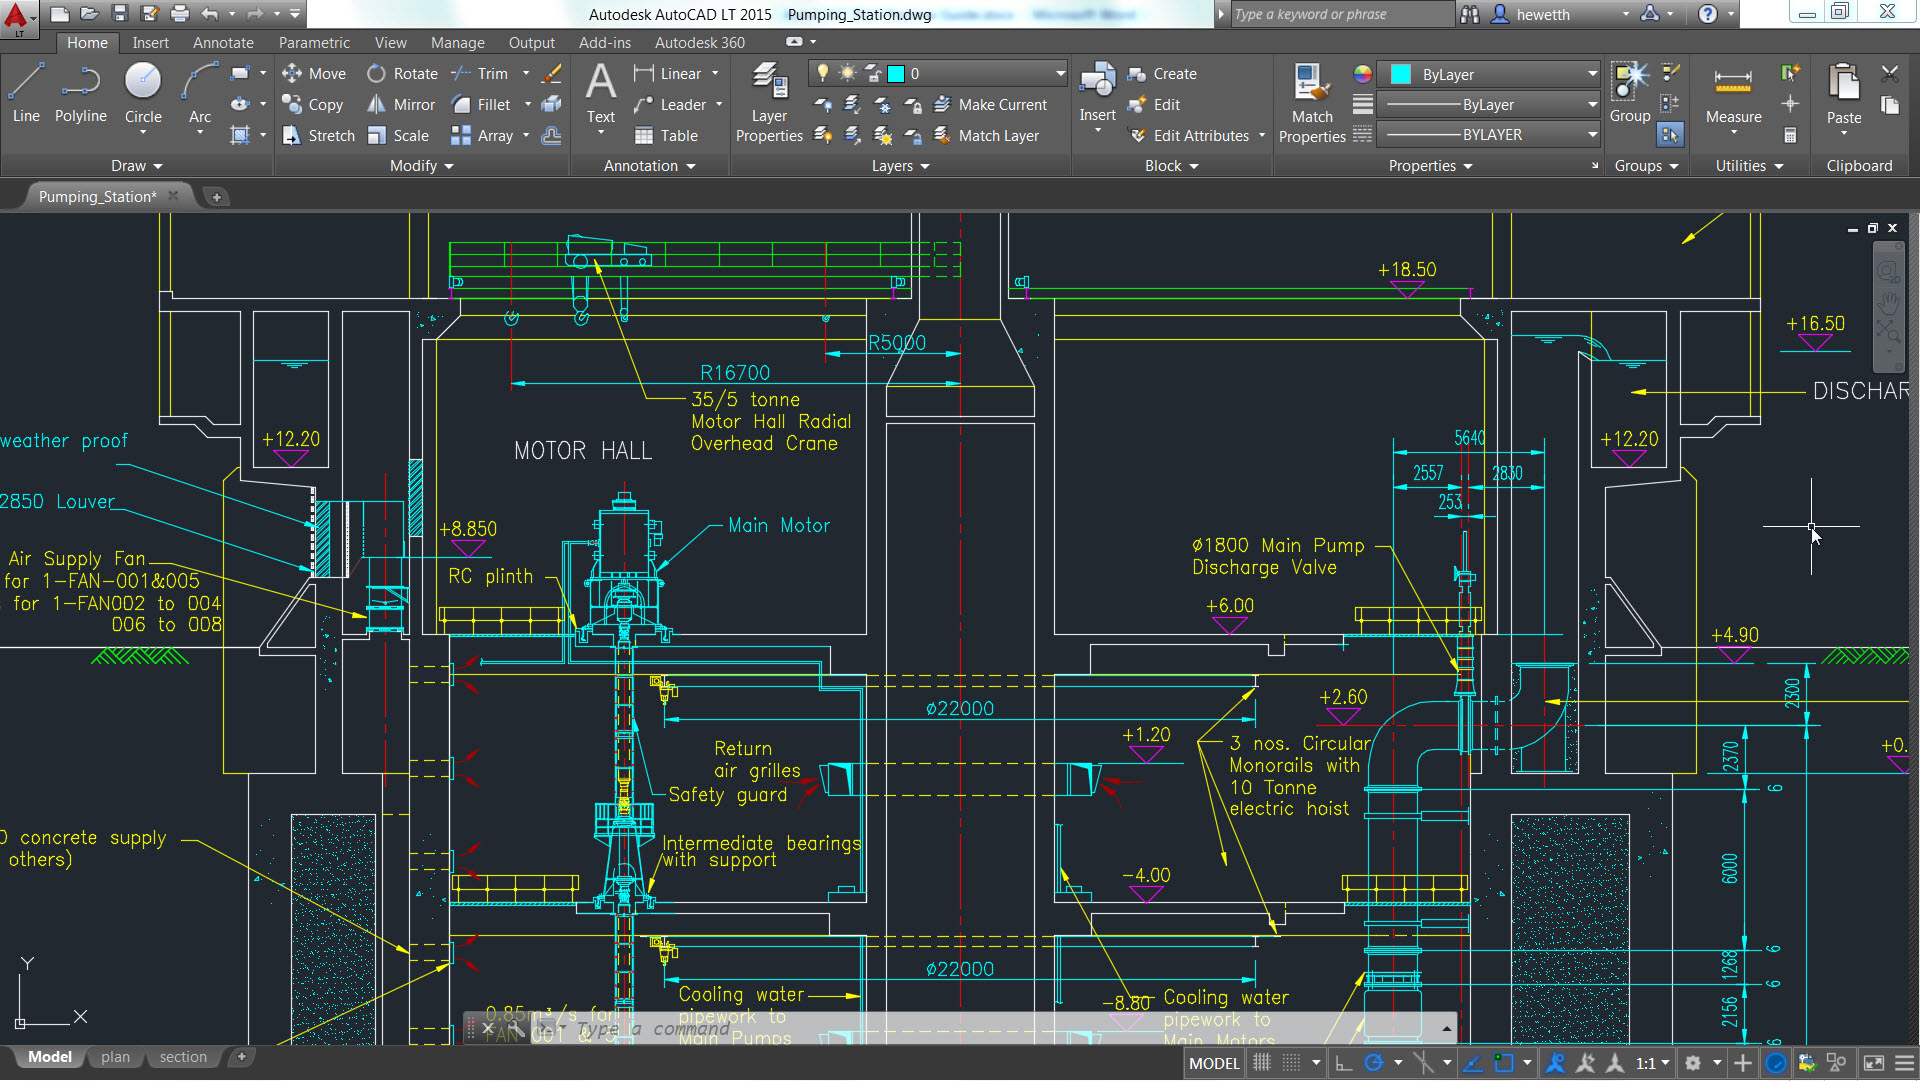Select the Text tool in the Annotation panel

coord(600,95)
